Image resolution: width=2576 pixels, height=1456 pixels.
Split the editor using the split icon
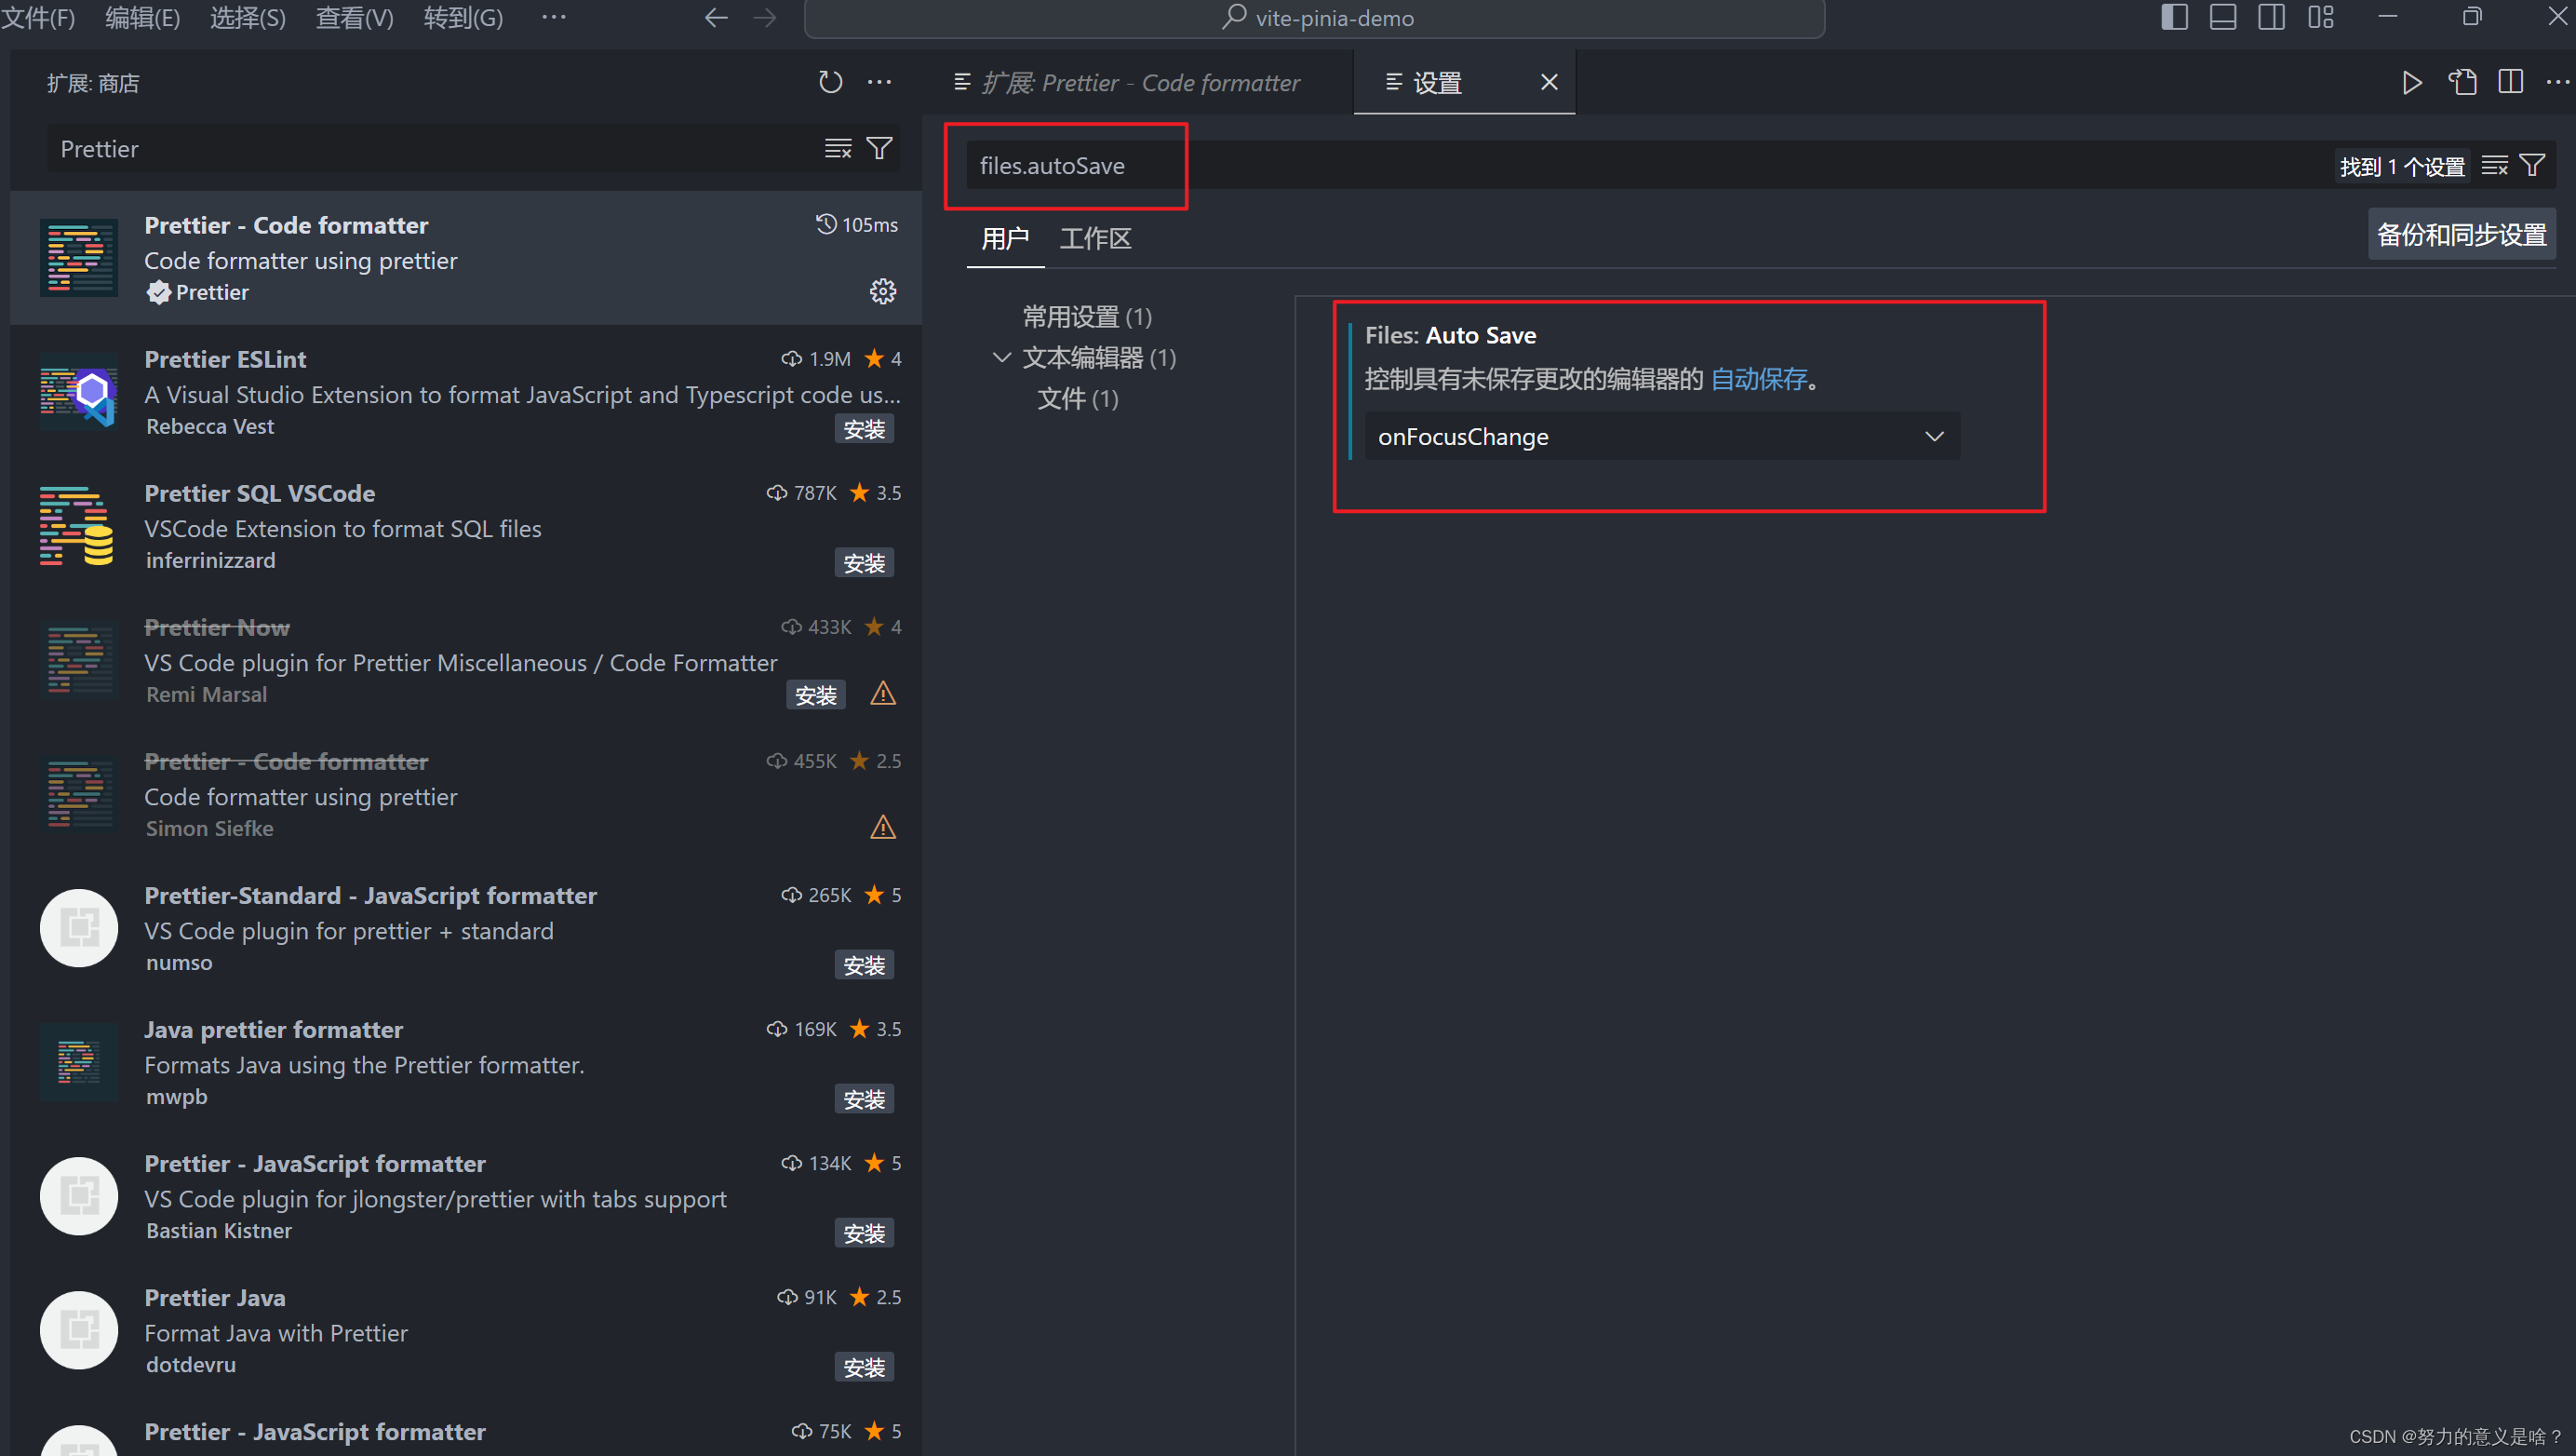[2511, 82]
